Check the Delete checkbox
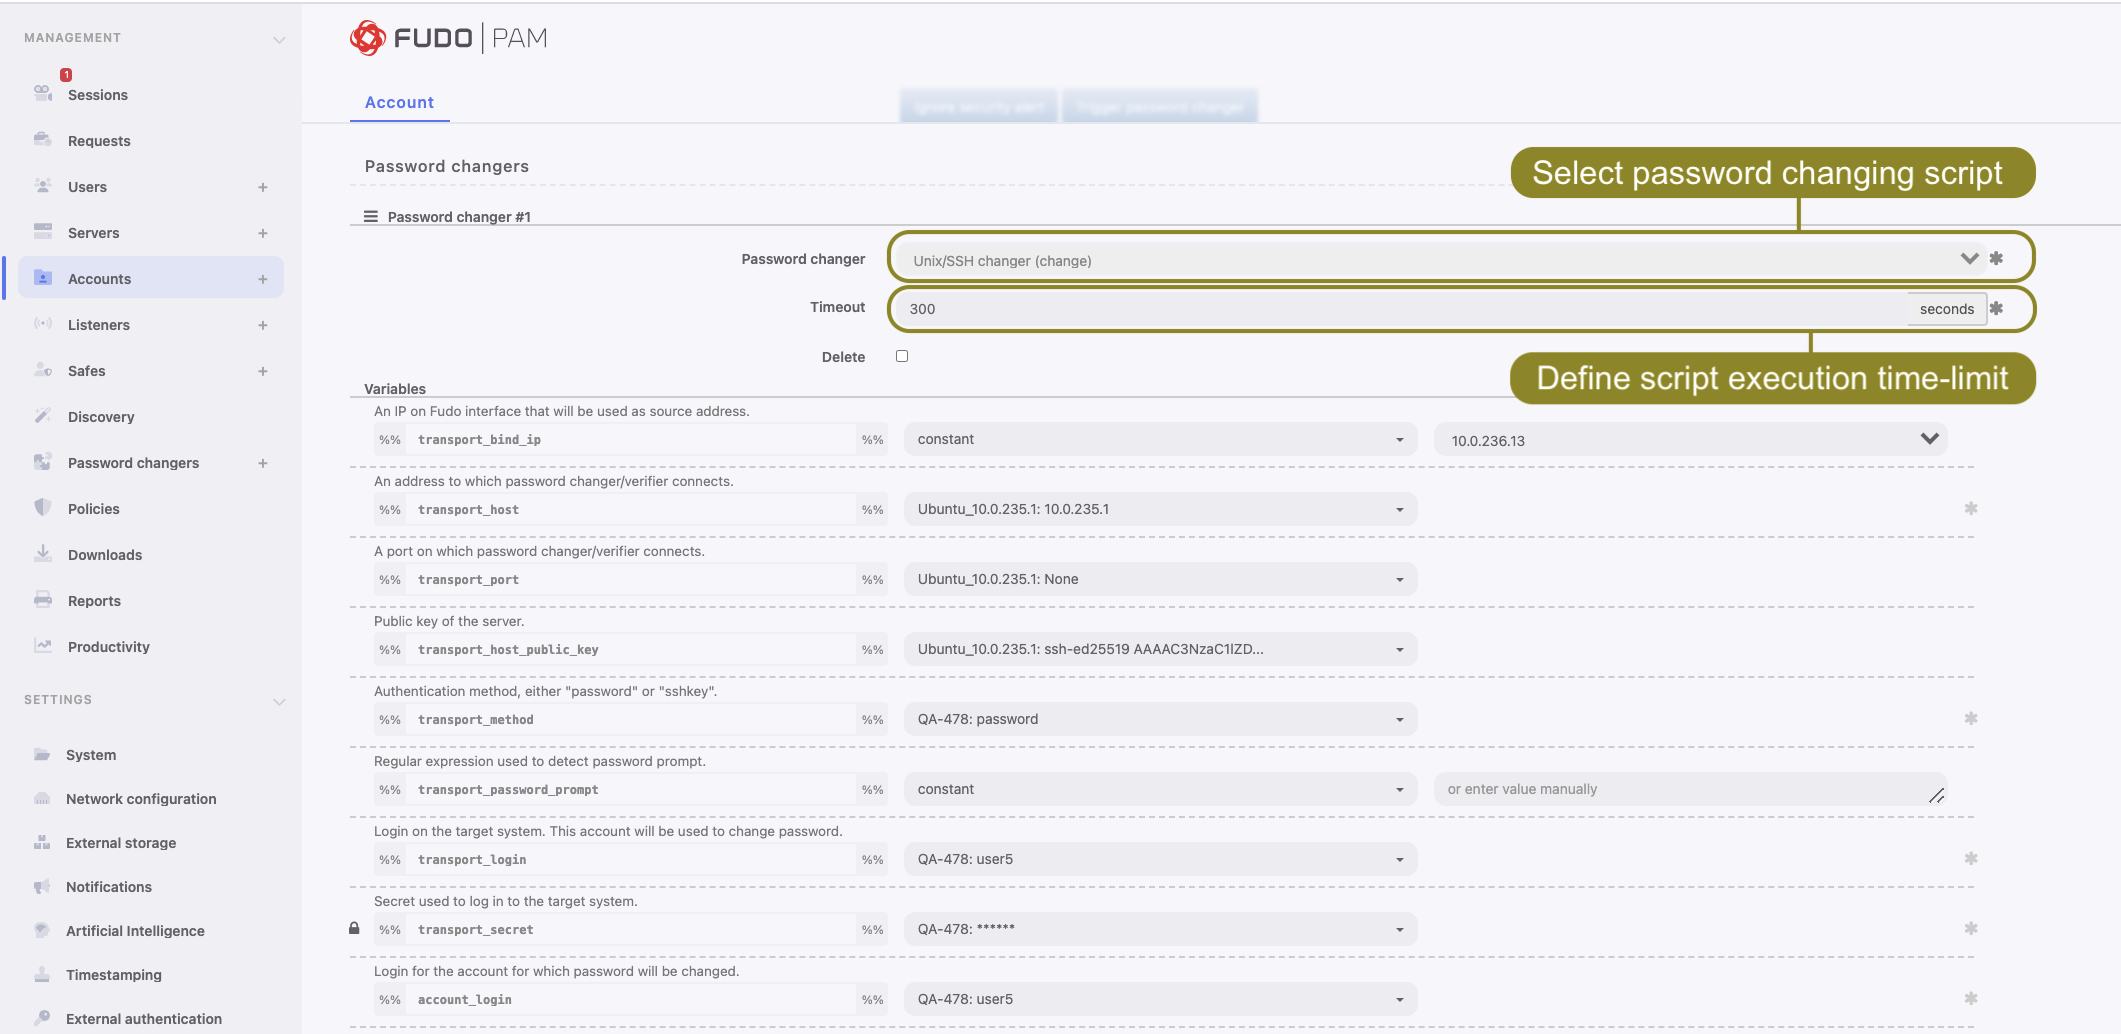 point(901,356)
